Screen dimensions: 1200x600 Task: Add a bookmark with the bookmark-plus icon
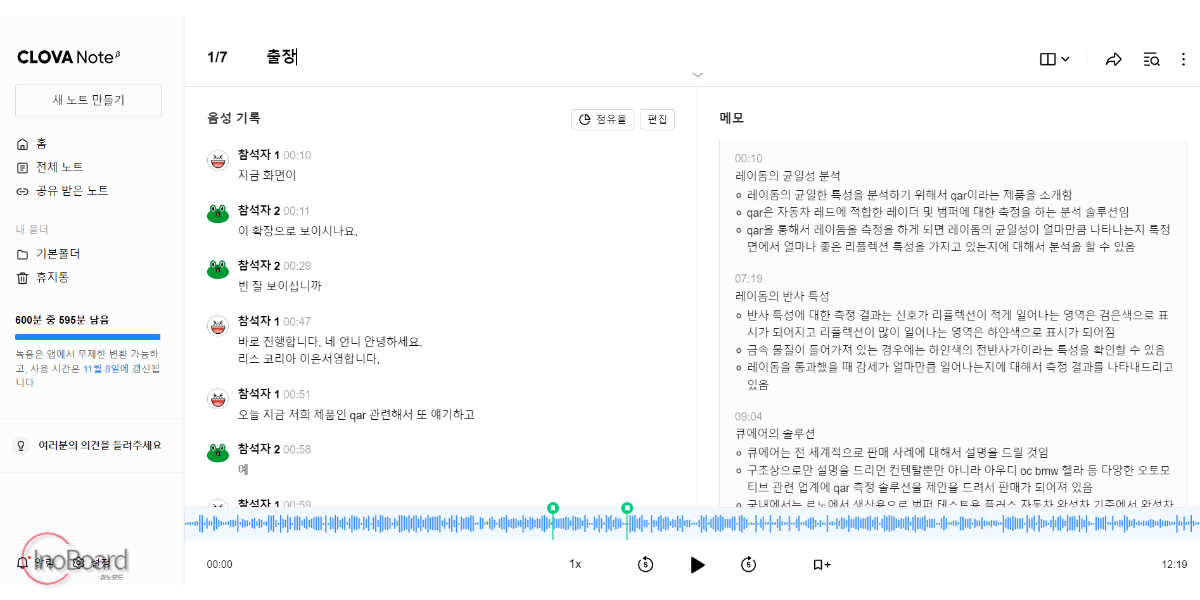point(821,564)
